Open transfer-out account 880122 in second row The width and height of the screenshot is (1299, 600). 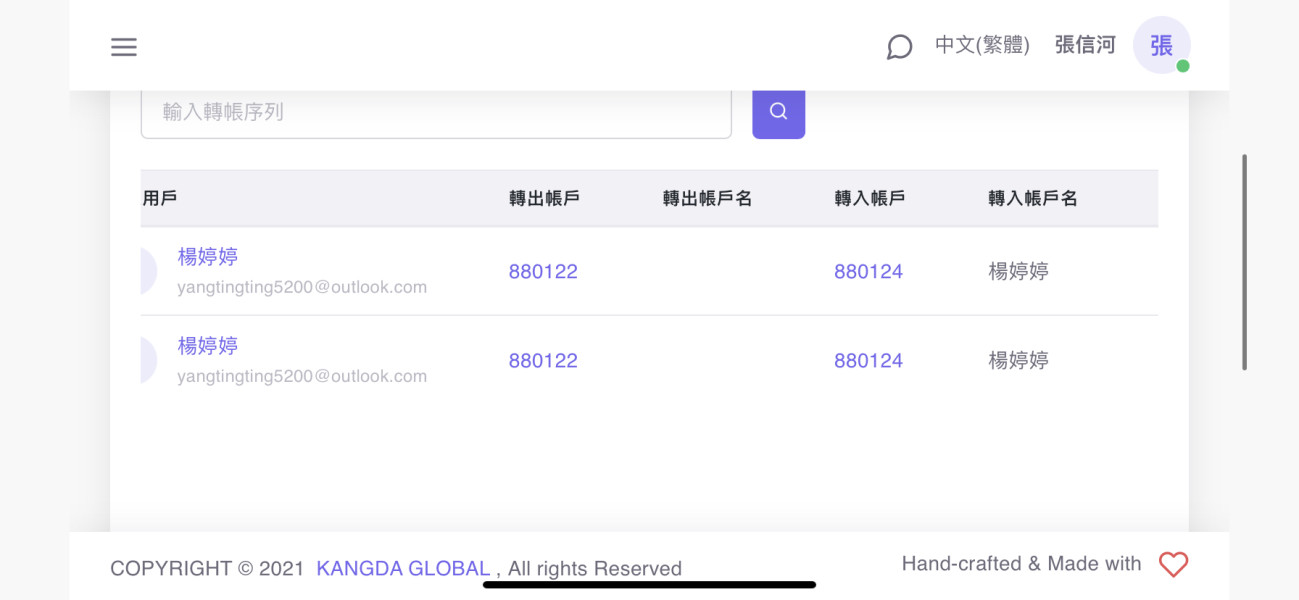click(543, 361)
